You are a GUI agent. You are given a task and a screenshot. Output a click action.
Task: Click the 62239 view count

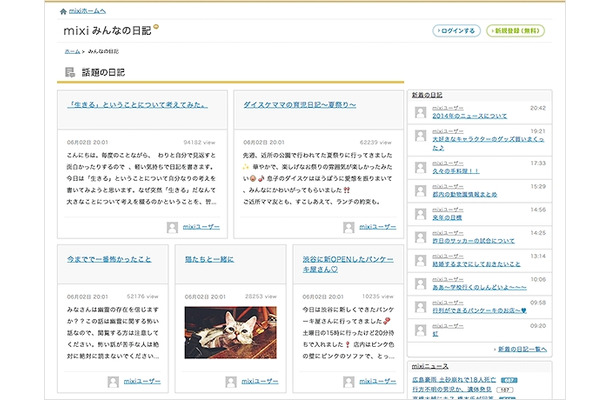(375, 142)
